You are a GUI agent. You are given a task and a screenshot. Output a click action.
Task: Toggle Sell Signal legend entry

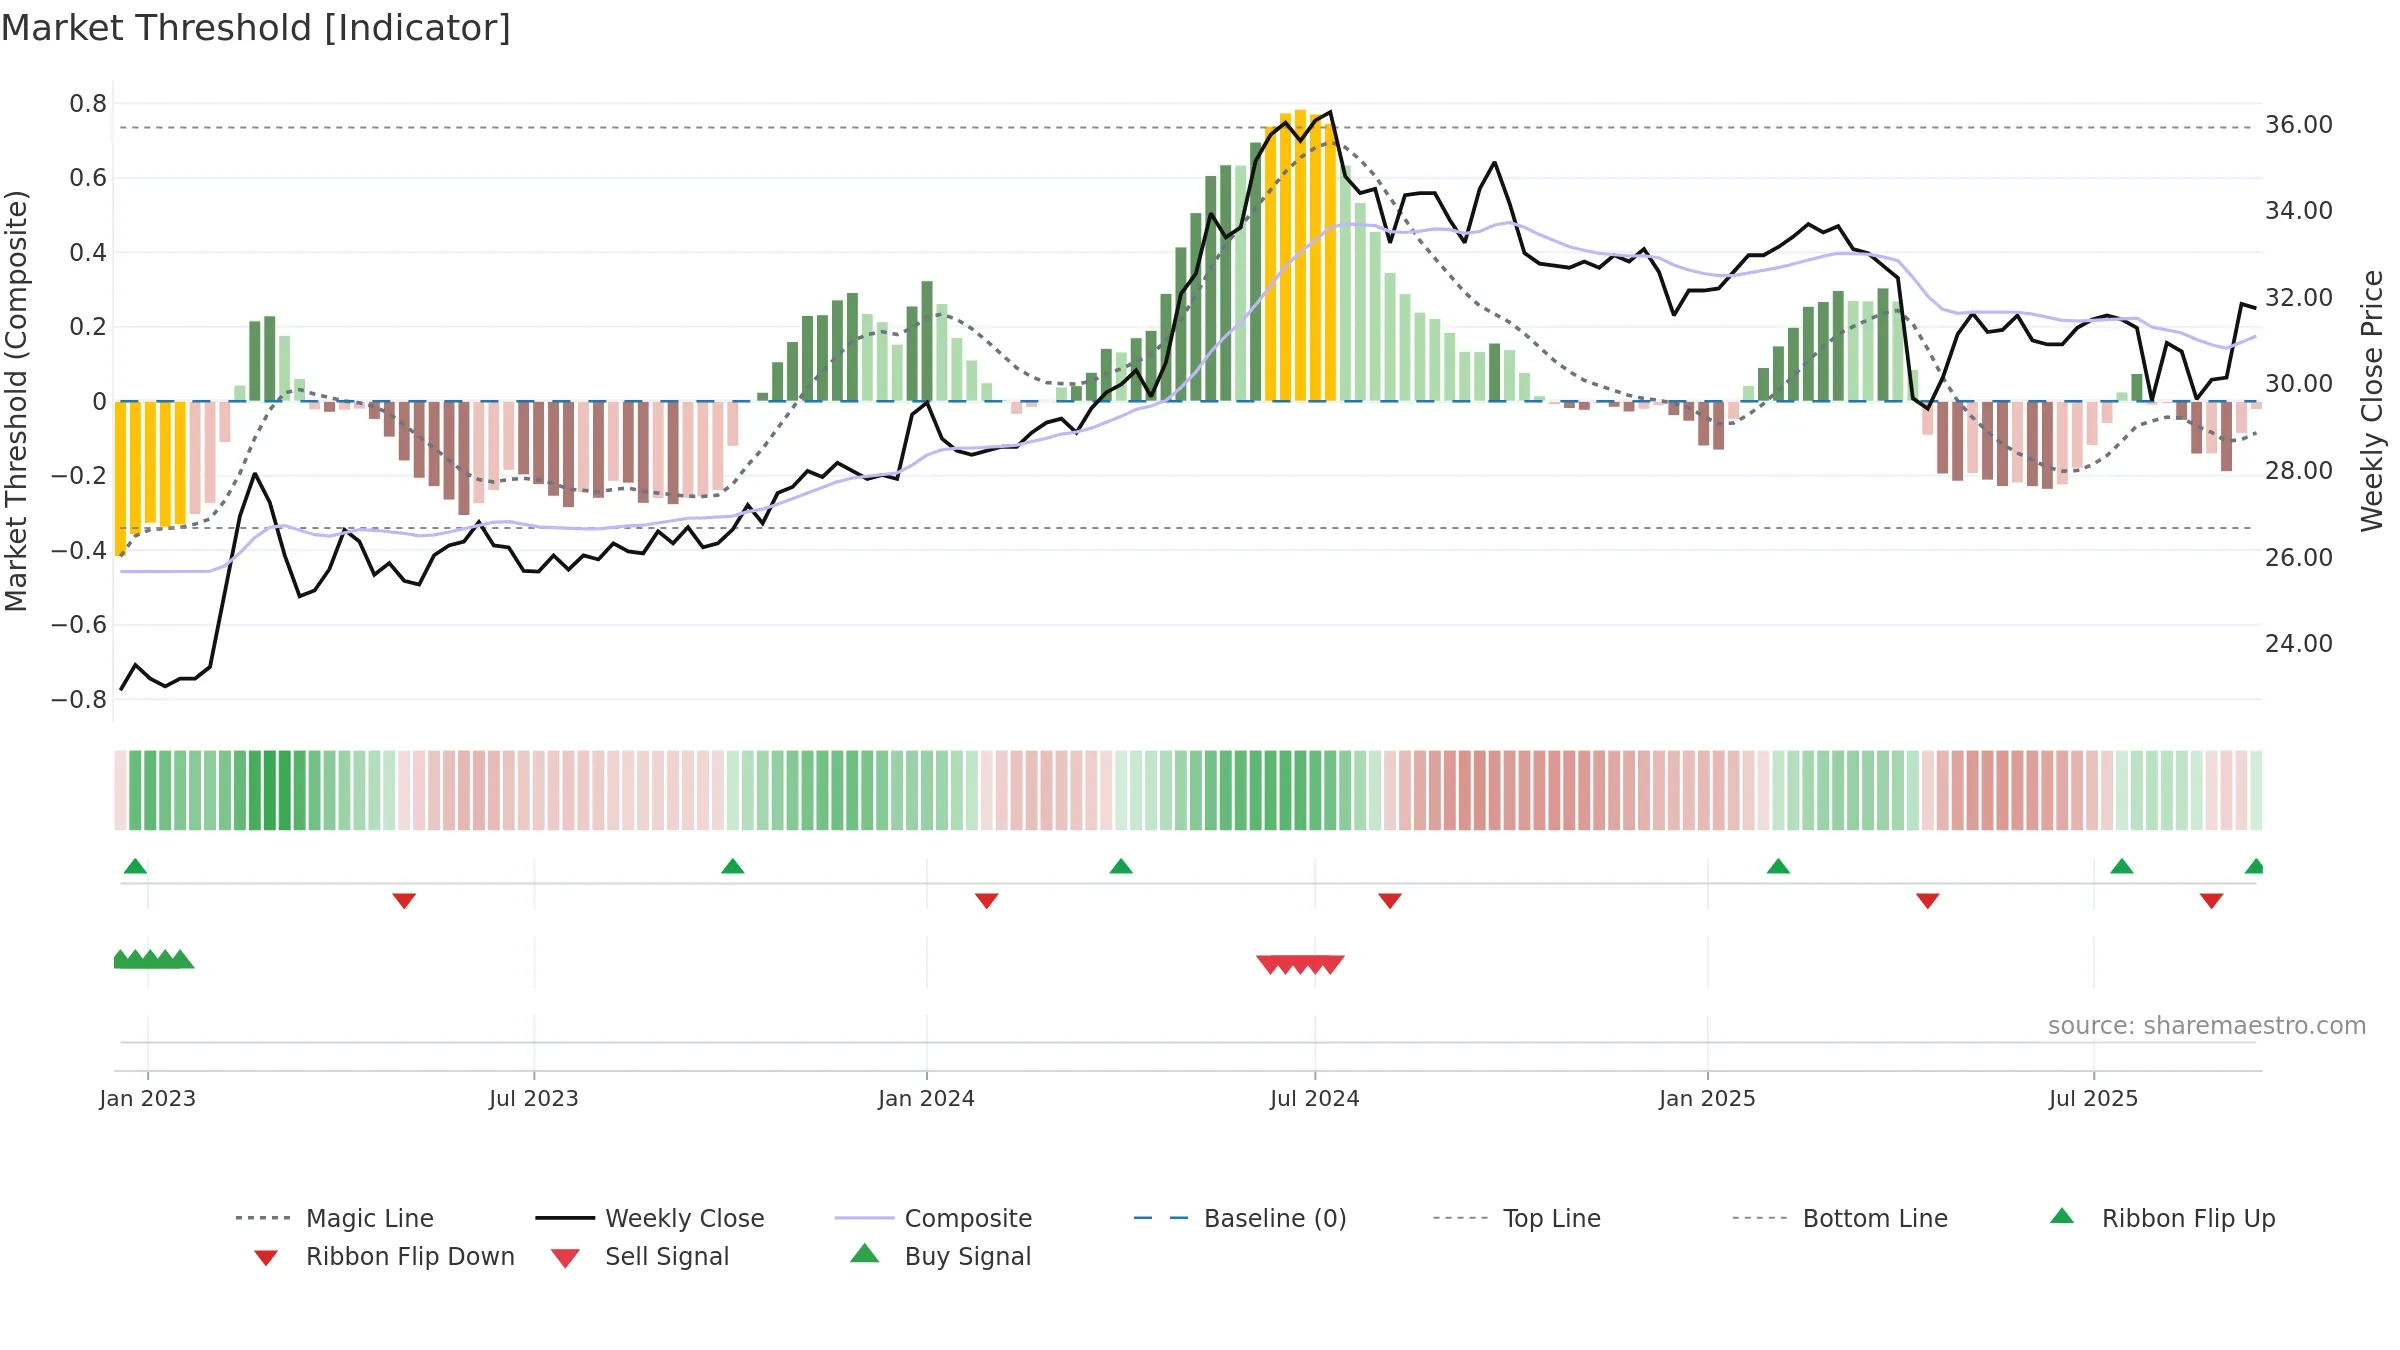[640, 1256]
